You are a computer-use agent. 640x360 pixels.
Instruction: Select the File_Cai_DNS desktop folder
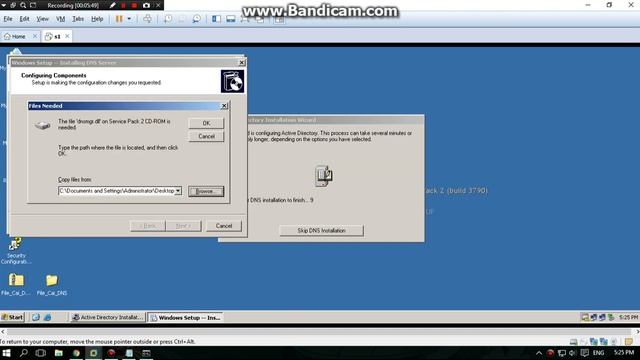click(52, 284)
